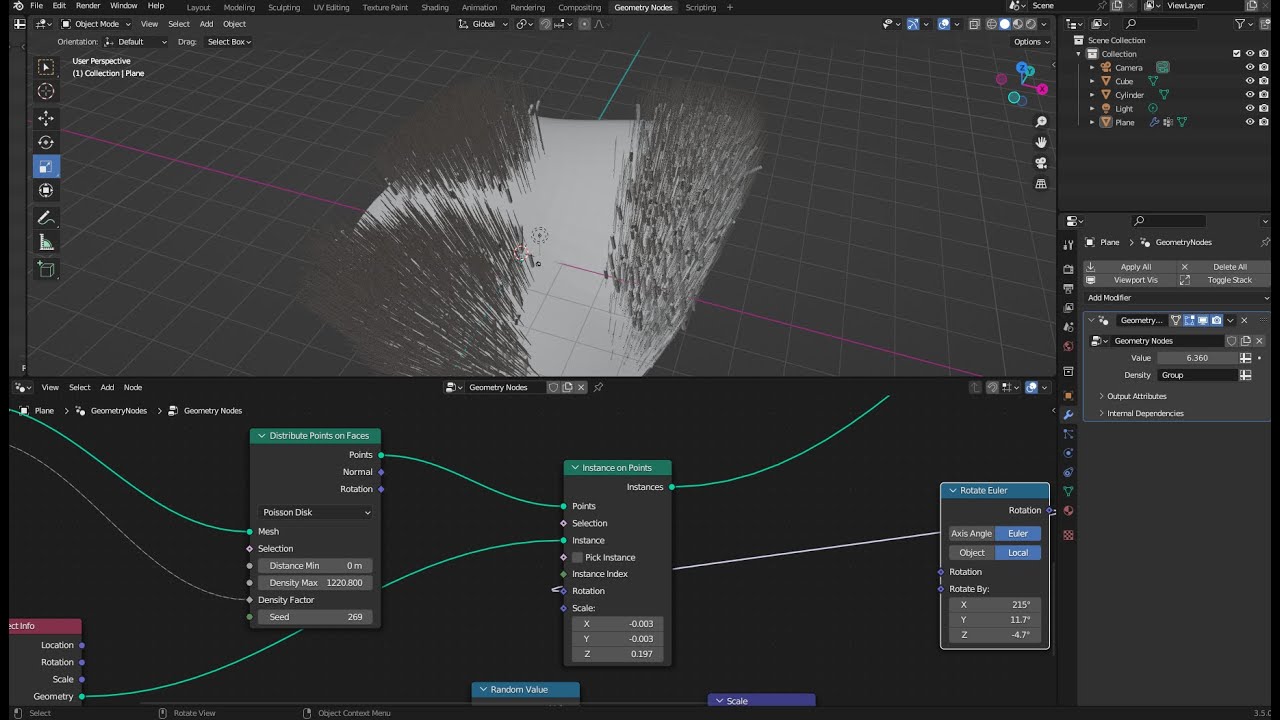This screenshot has width=1280, height=720.
Task: Click fake user shield on Geometry Nodes
Action: [x=553, y=387]
